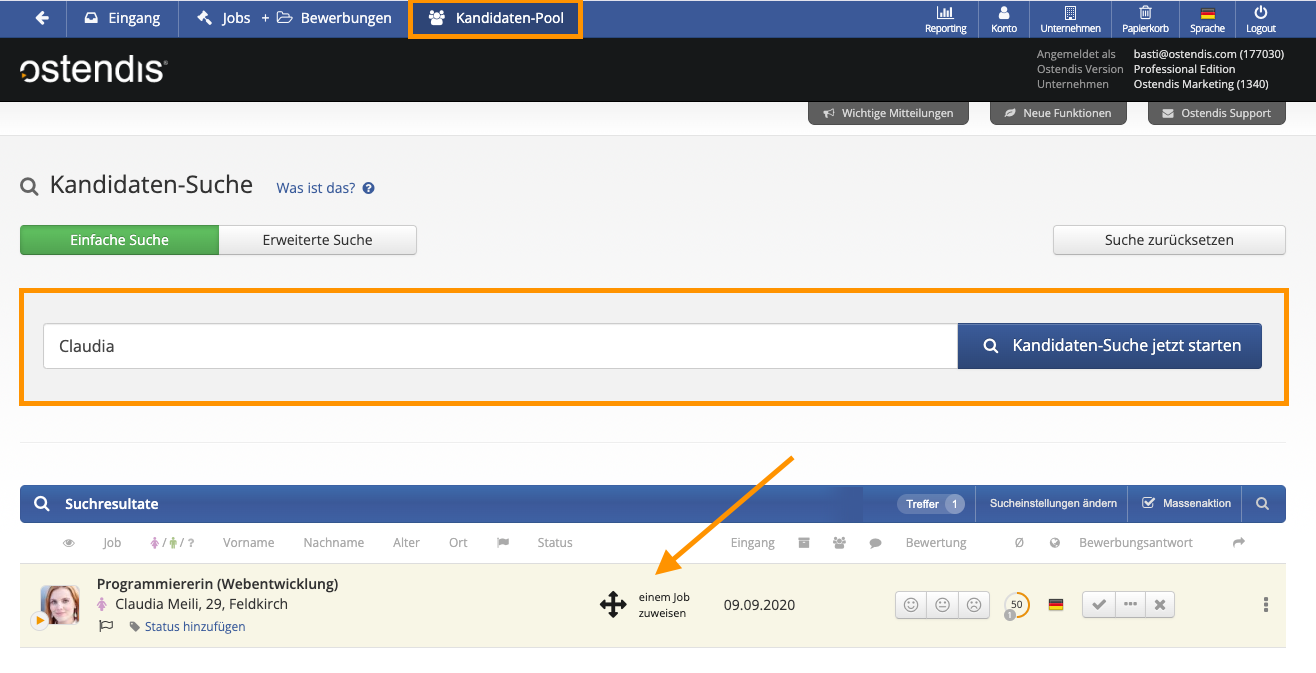Switch to Erweiterte Suche
Screen dimensions: 1316x673
point(317,240)
